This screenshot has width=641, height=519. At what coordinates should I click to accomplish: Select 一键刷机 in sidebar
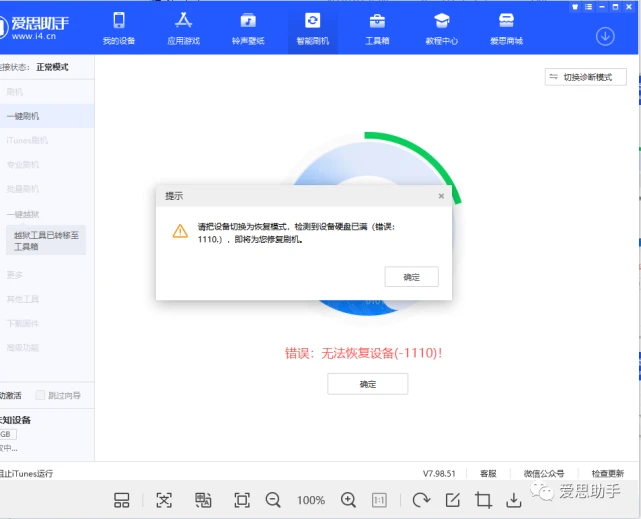coord(47,116)
